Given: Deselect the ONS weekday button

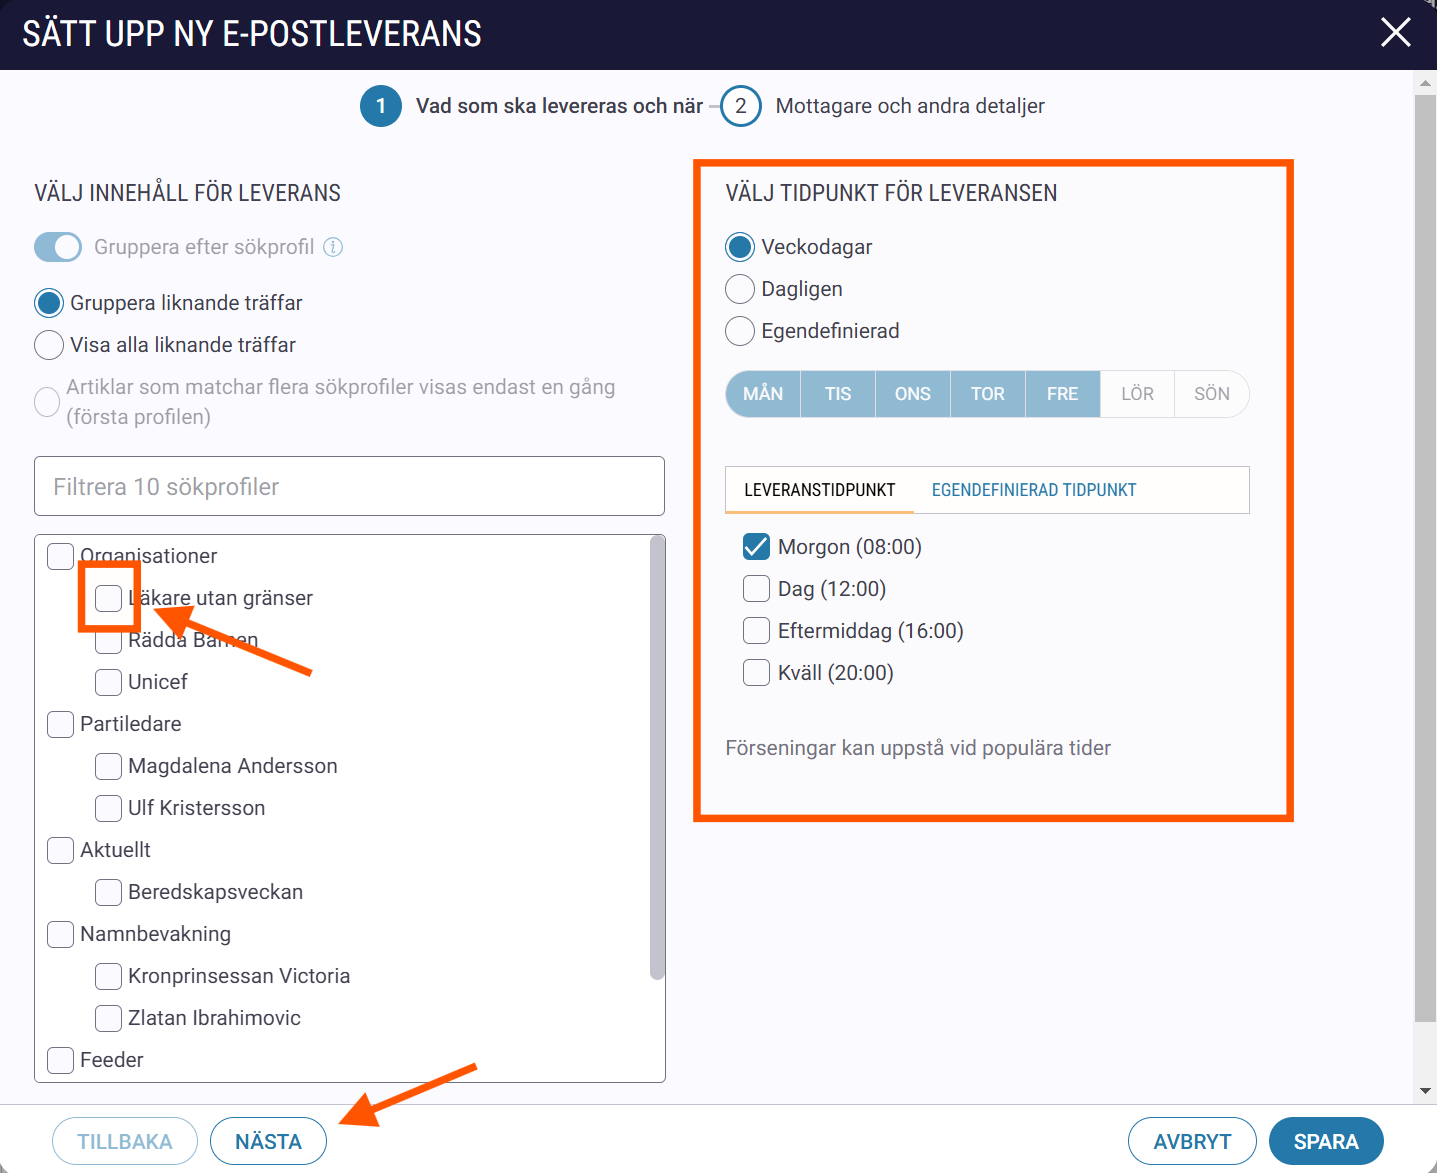Looking at the screenshot, I should click(913, 394).
